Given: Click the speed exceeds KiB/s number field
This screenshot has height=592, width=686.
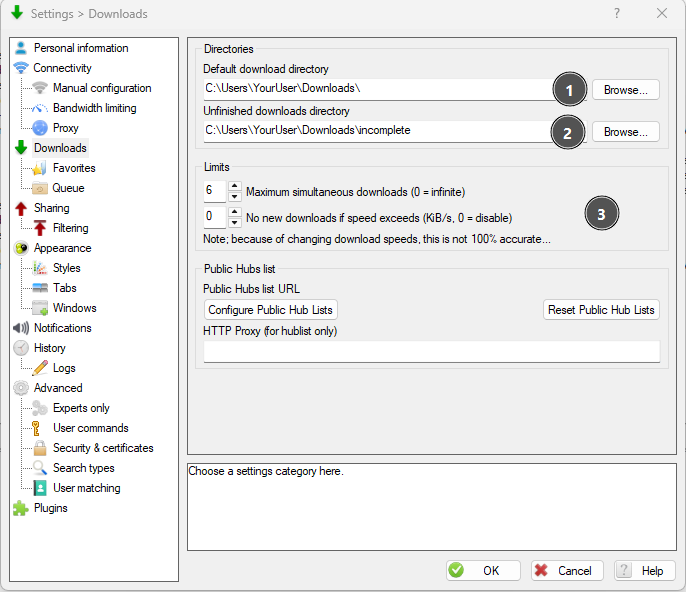Looking at the screenshot, I should pyautogui.click(x=215, y=217).
